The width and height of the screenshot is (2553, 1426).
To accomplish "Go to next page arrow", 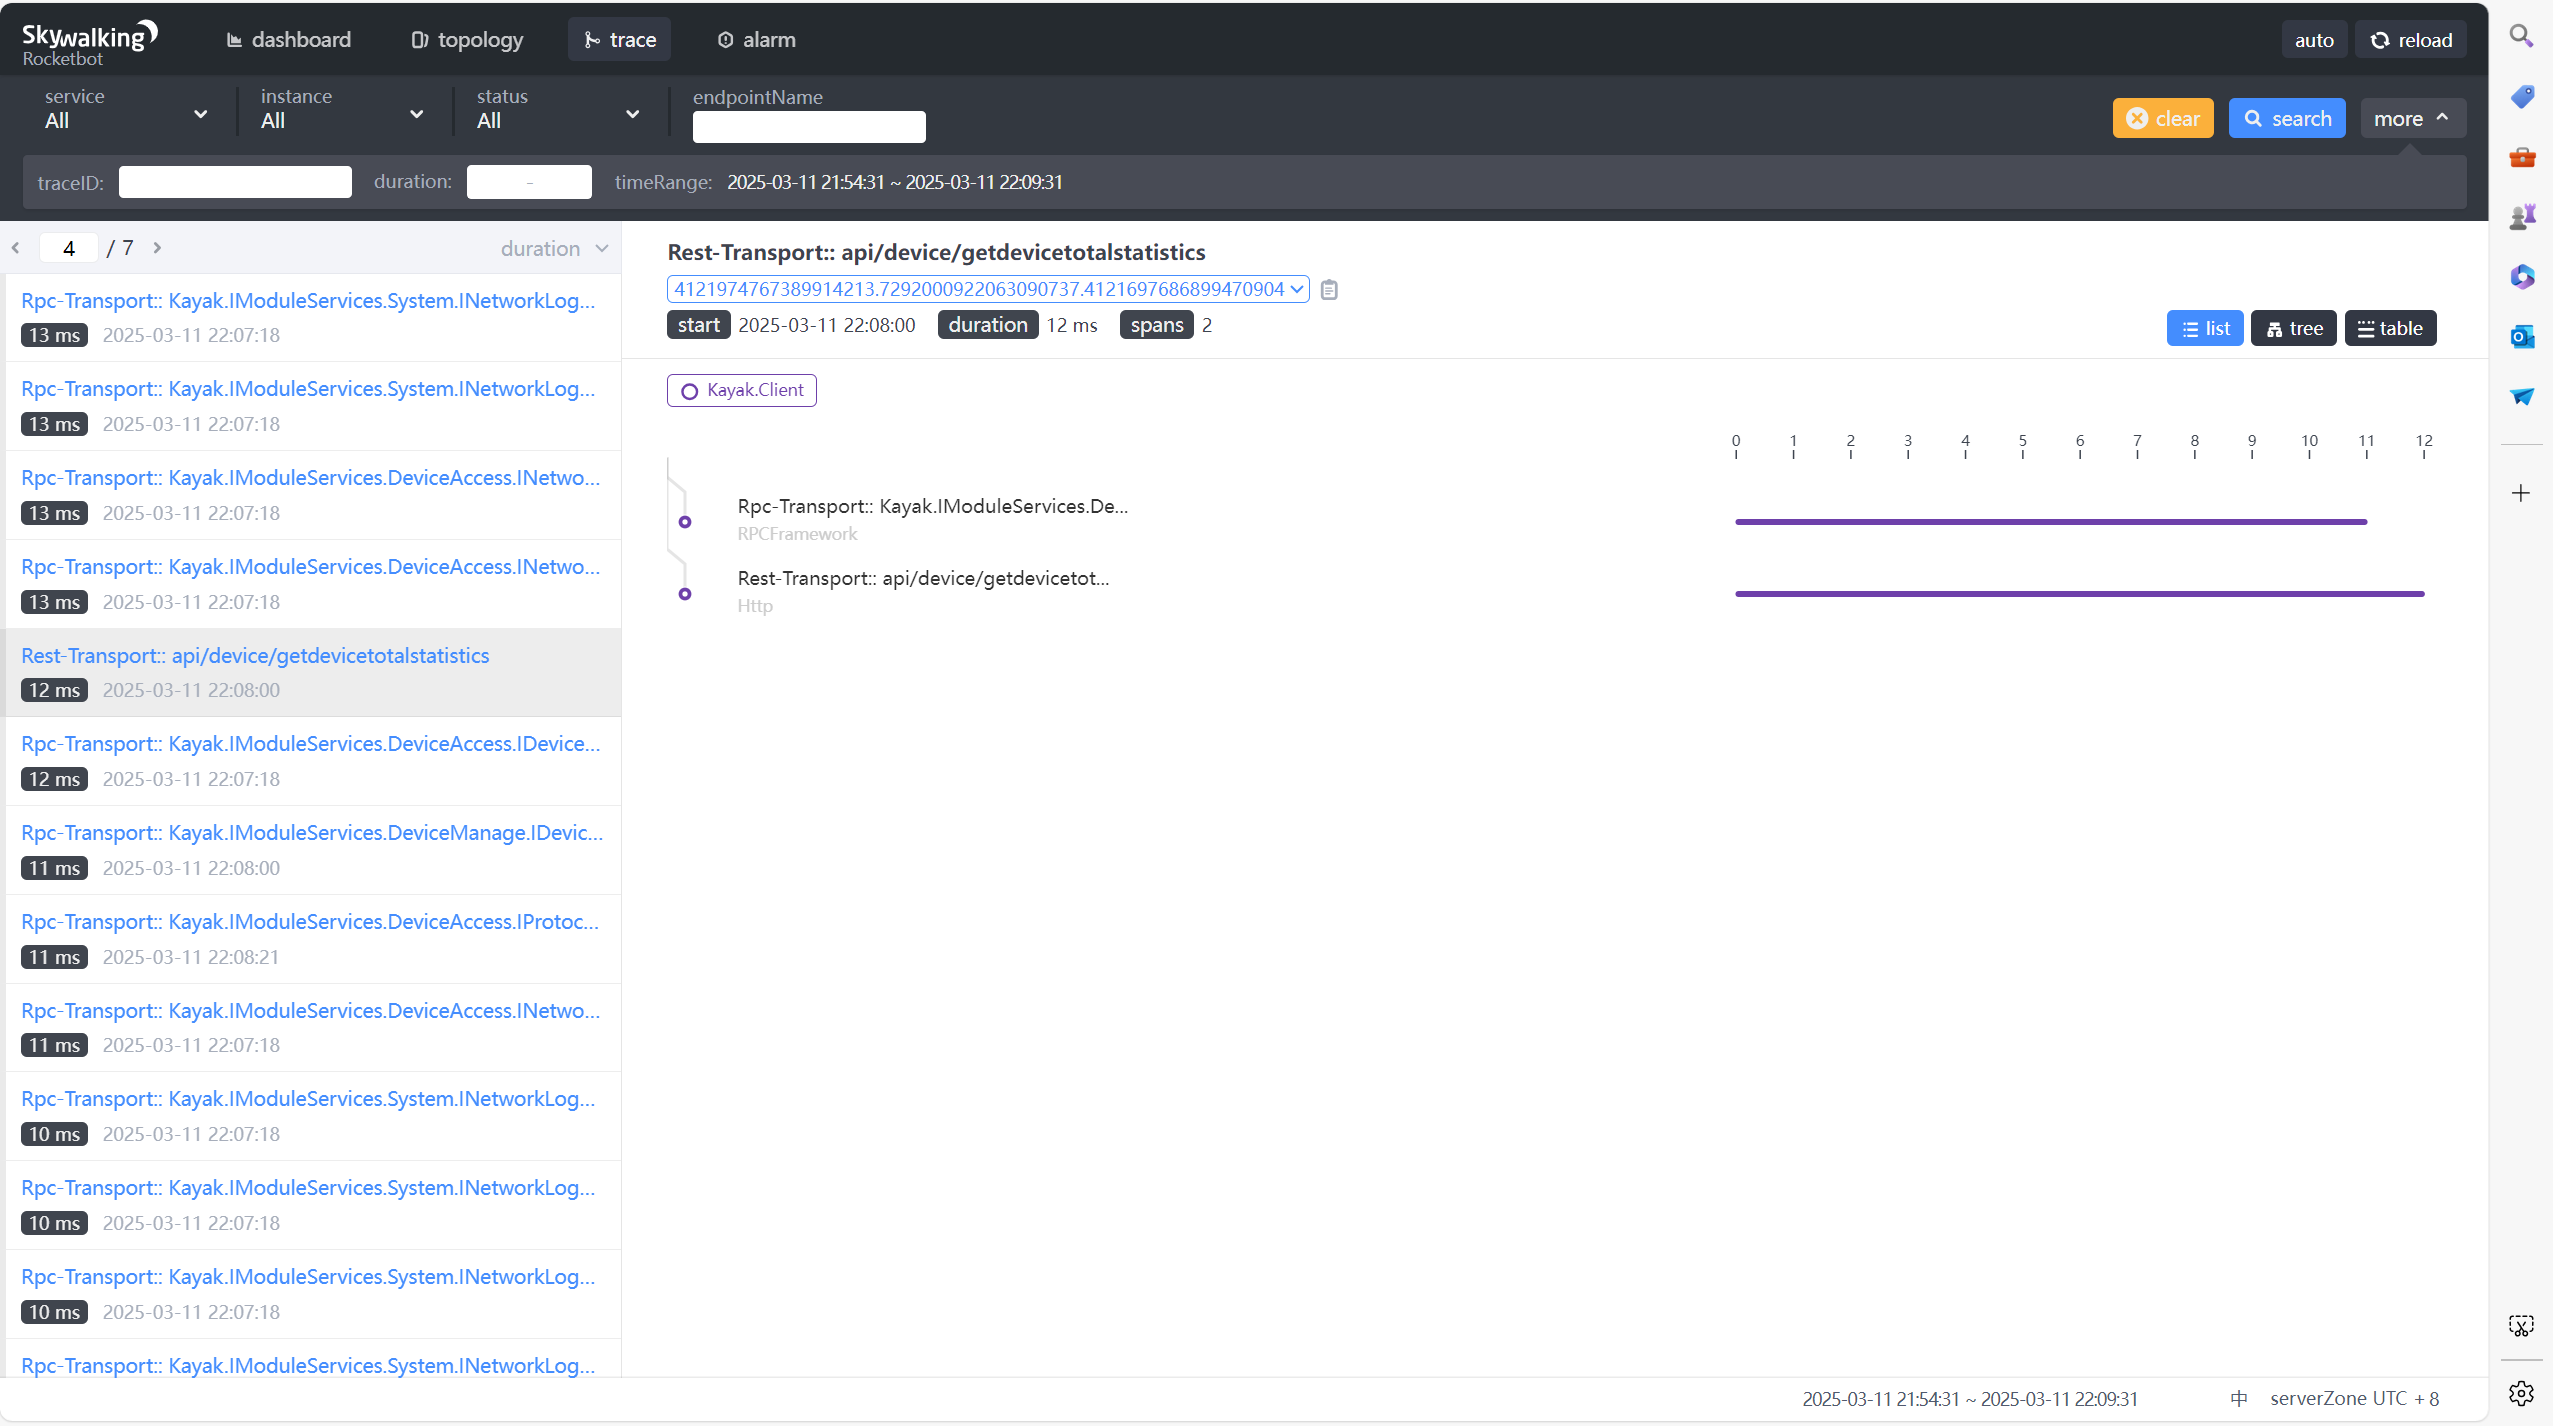I will coord(157,248).
